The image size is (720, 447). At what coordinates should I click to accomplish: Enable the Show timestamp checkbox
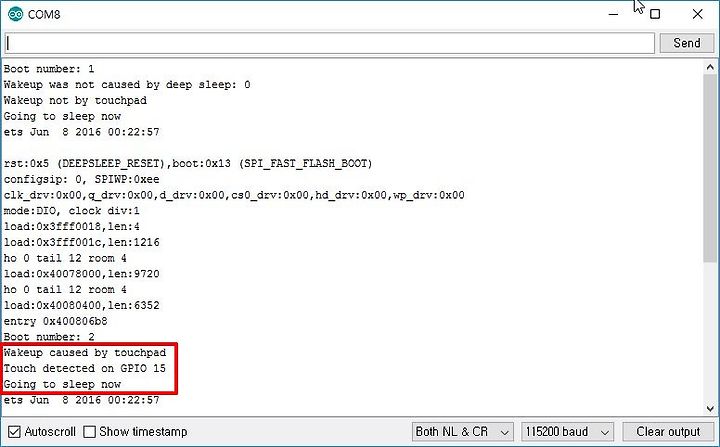point(90,432)
